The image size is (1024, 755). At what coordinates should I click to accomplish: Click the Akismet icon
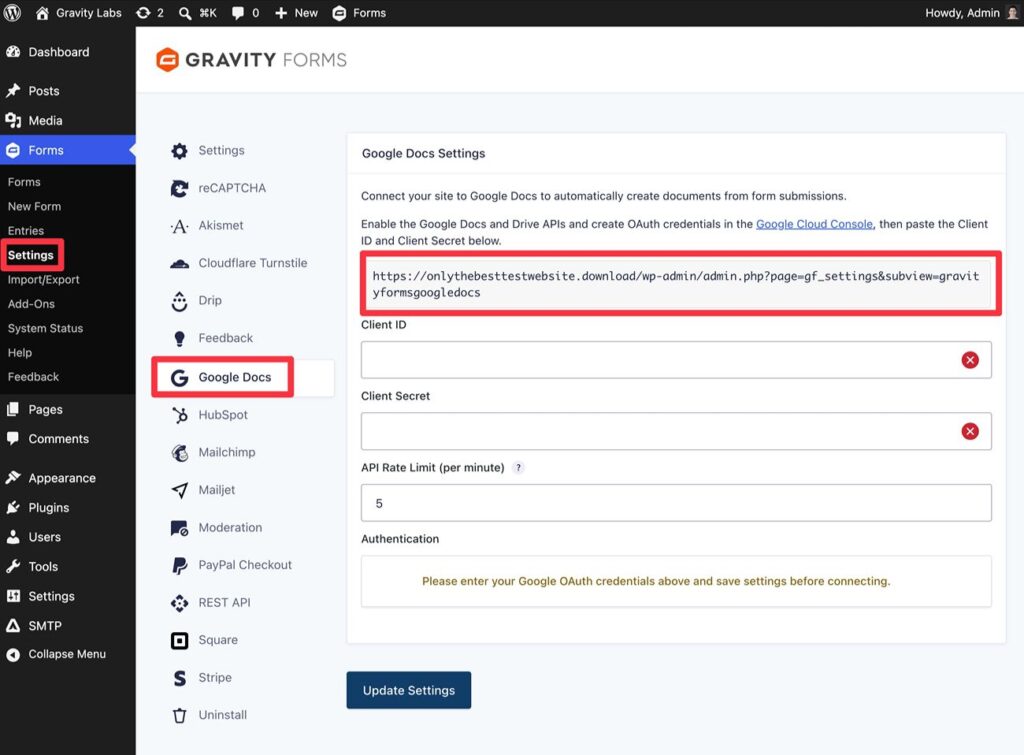click(179, 226)
